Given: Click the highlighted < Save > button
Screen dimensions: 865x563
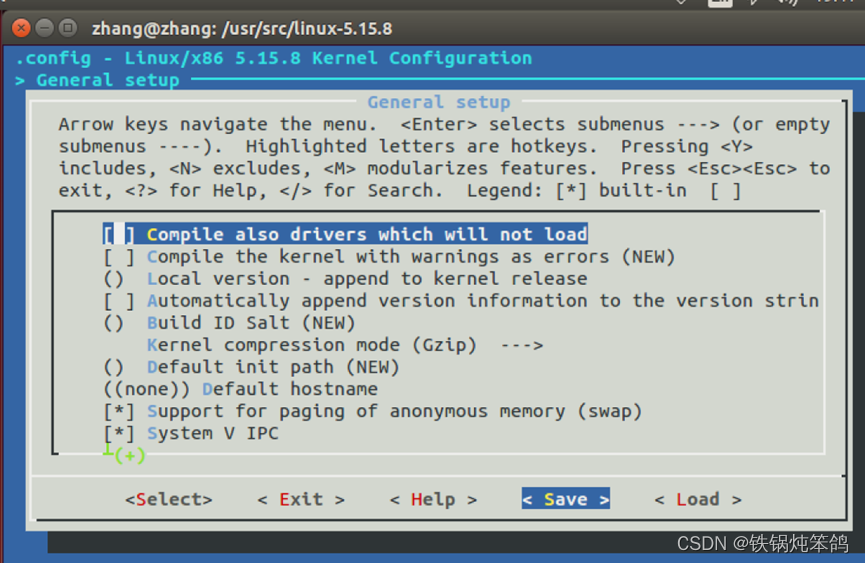Looking at the screenshot, I should (x=566, y=498).
